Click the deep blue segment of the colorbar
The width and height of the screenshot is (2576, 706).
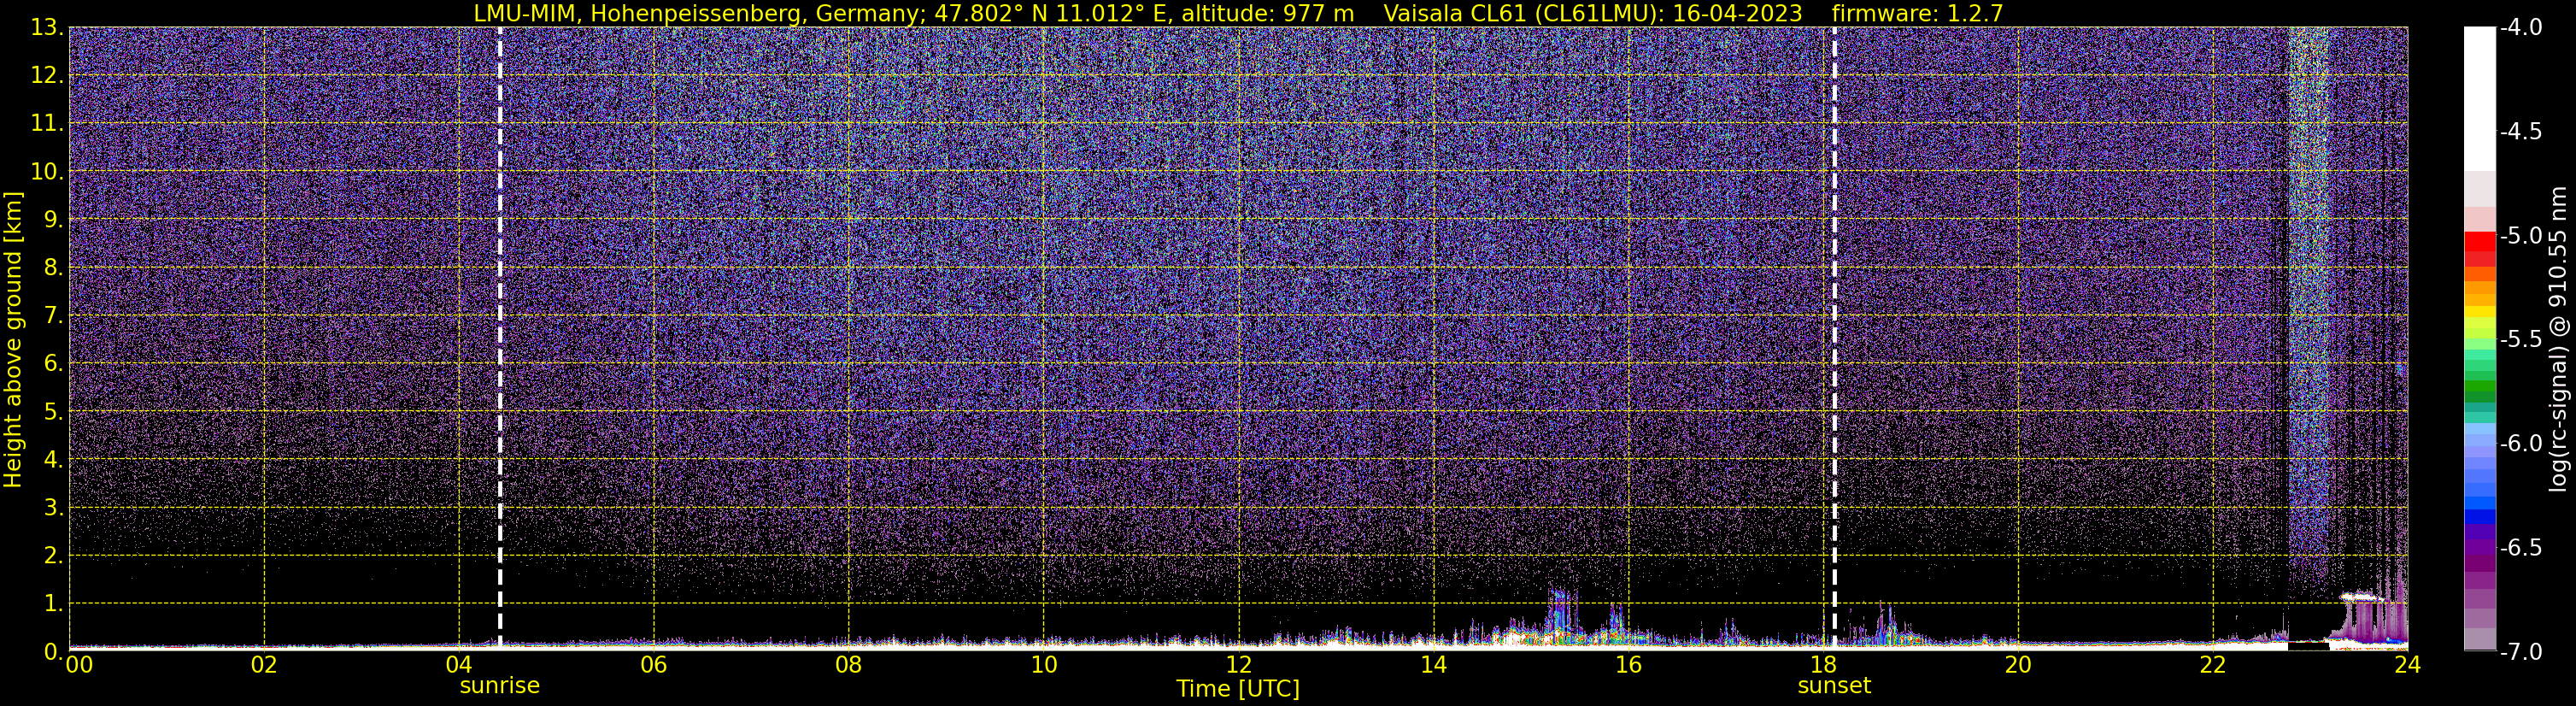pos(2480,517)
